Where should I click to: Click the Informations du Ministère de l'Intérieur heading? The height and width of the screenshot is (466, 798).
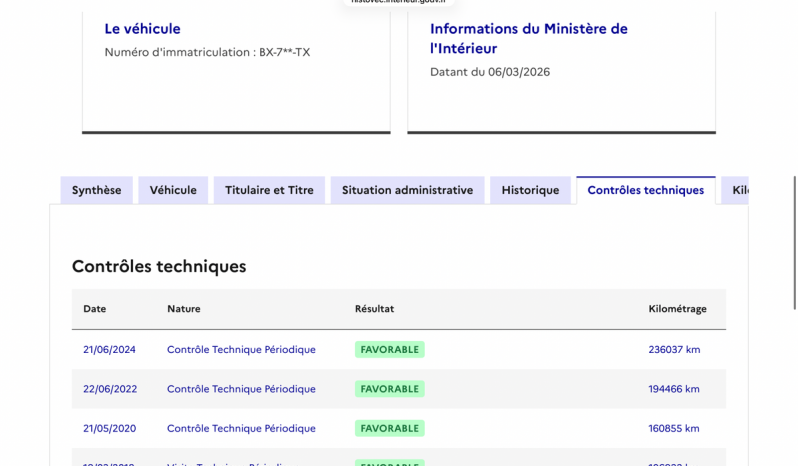tap(528, 38)
